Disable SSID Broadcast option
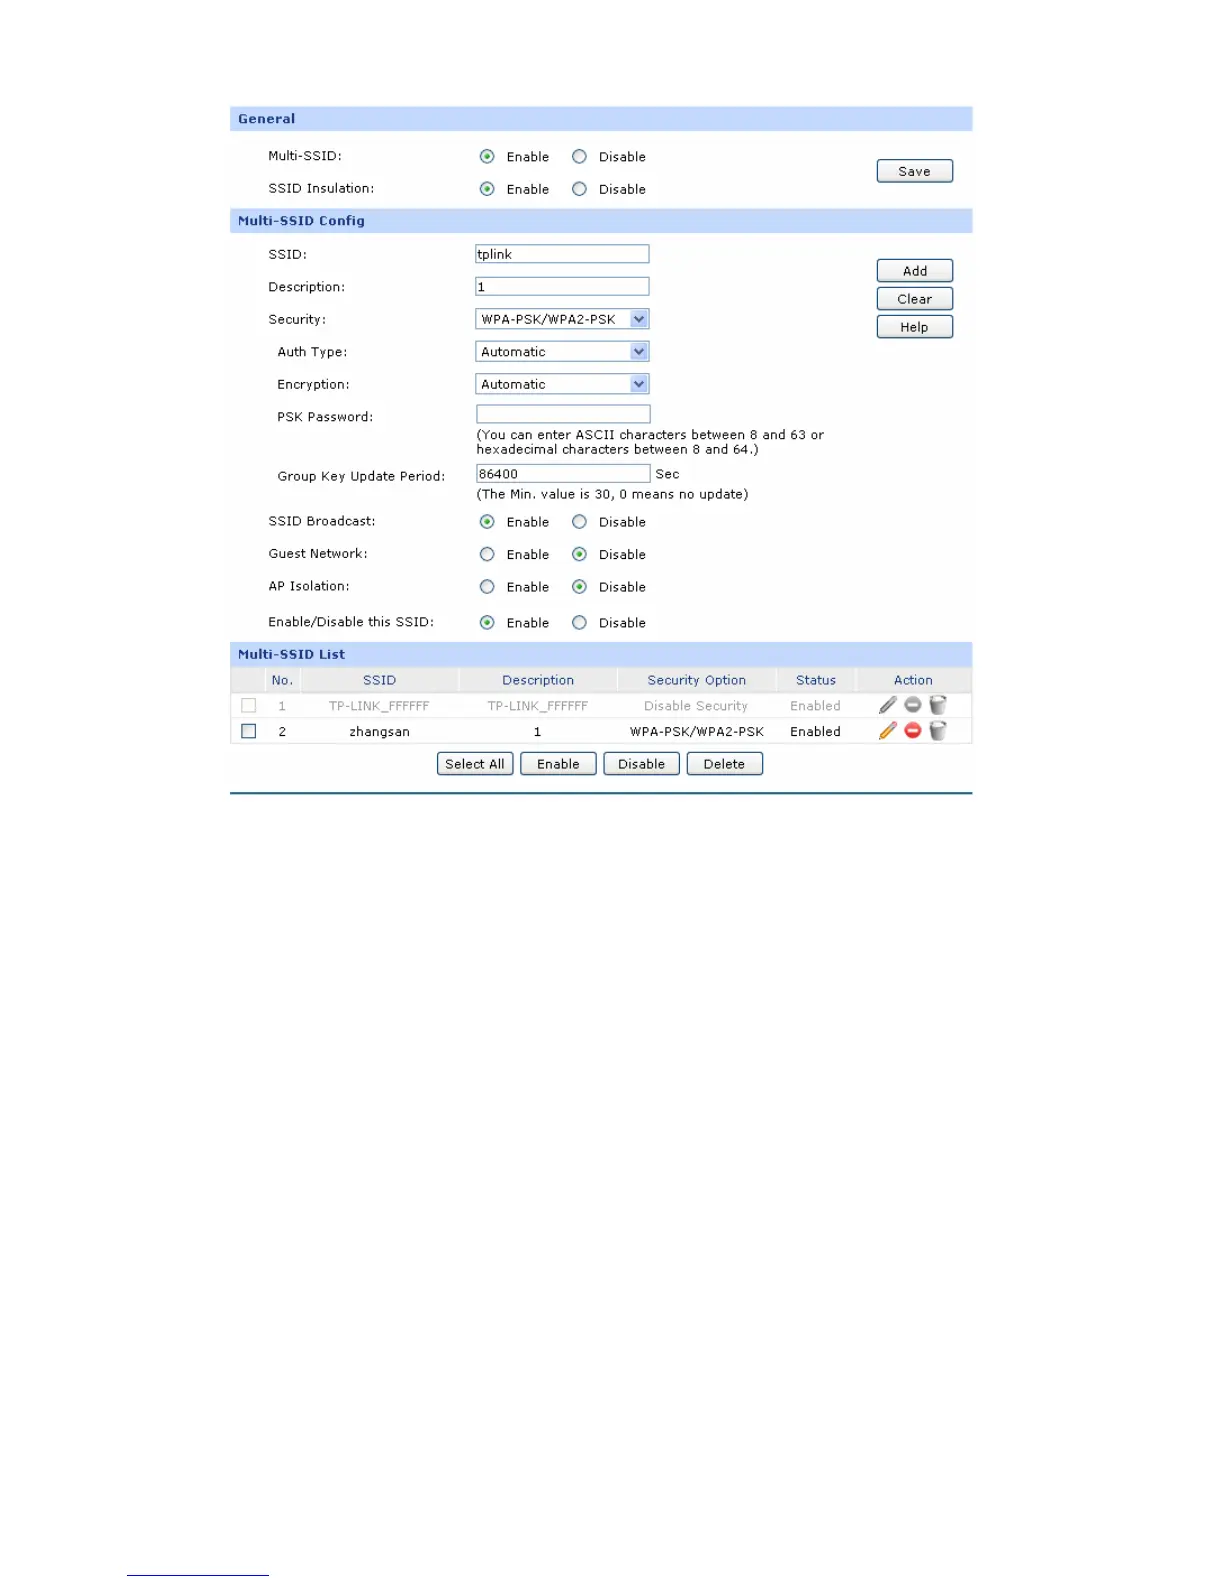The height and width of the screenshot is (1584, 1224). [x=579, y=522]
